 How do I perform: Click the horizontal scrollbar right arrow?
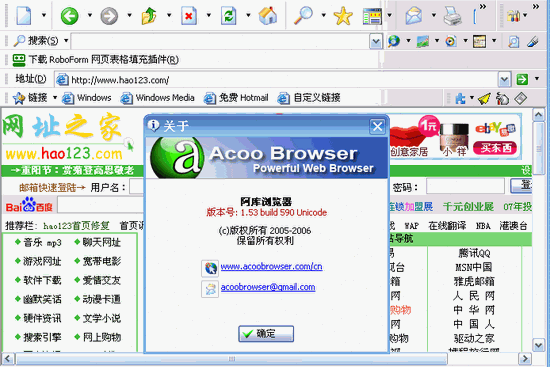(525, 359)
